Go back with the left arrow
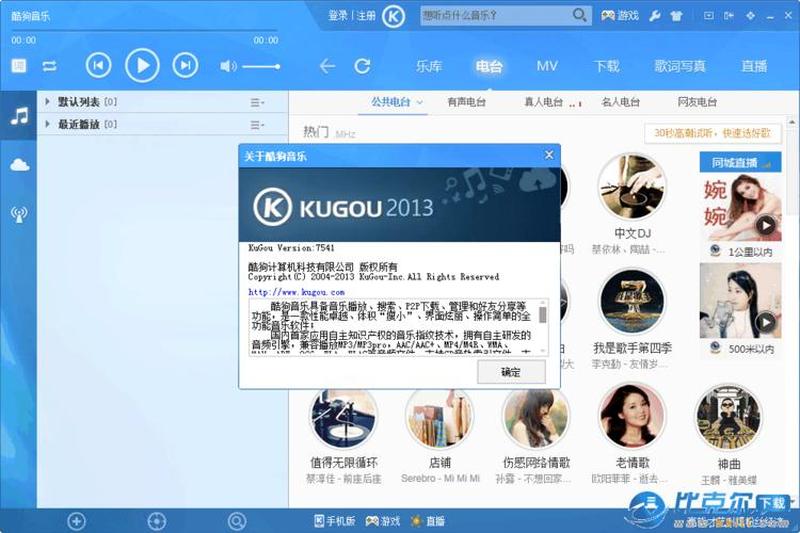Image resolution: width=800 pixels, height=533 pixels. click(327, 66)
